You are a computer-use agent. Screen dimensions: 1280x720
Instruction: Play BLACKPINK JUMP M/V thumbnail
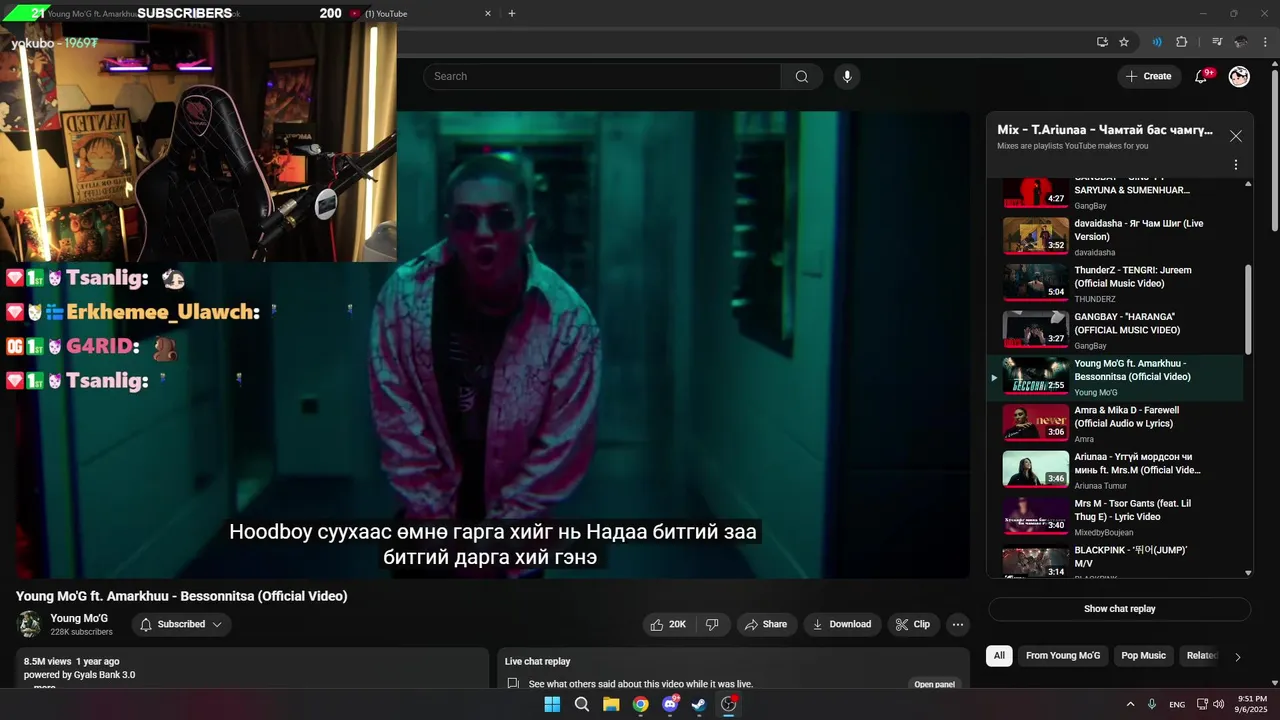click(x=1036, y=562)
